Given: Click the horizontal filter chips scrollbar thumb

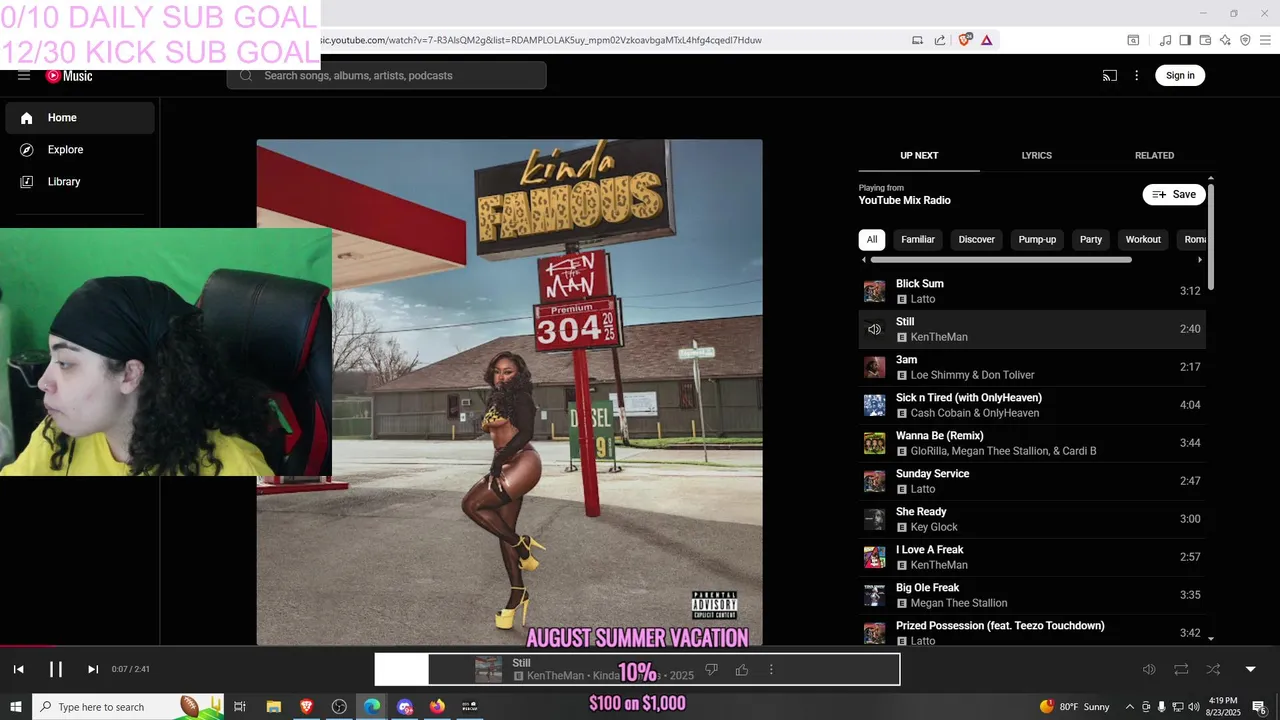Looking at the screenshot, I should [1001, 260].
